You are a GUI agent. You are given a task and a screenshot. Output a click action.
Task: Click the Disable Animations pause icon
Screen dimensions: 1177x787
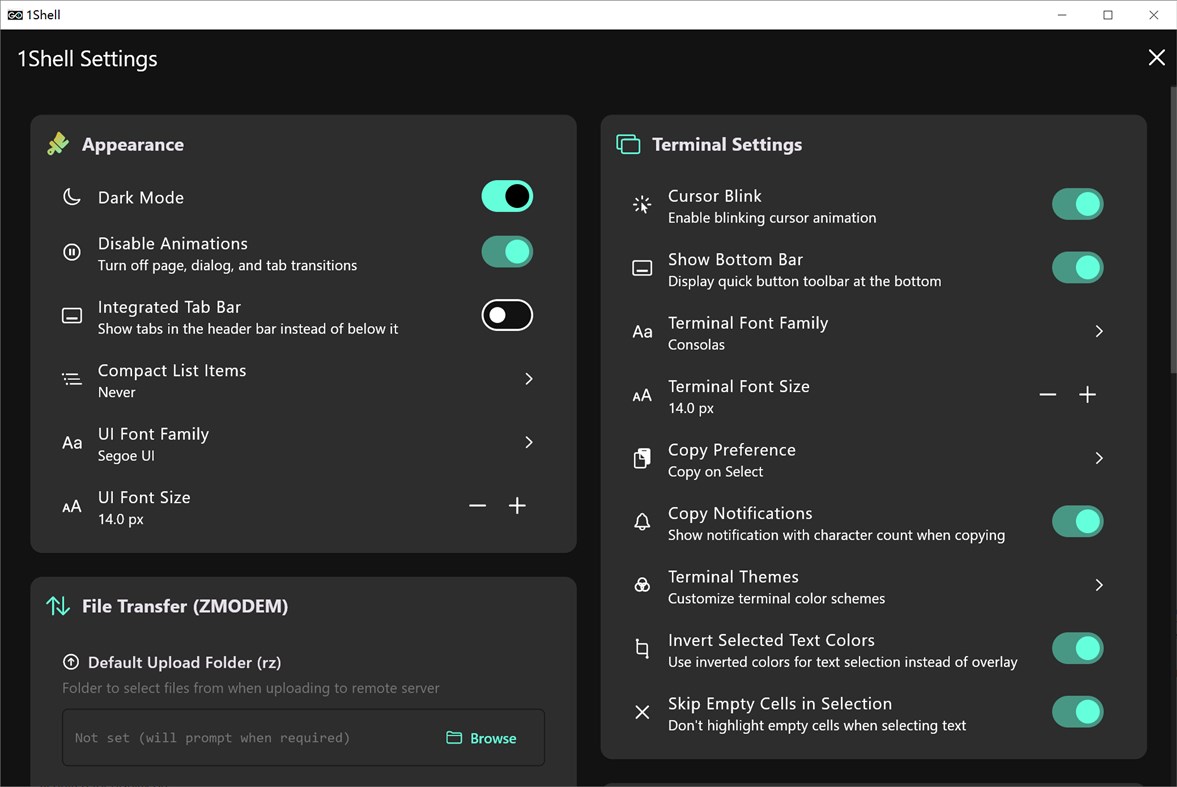[71, 252]
